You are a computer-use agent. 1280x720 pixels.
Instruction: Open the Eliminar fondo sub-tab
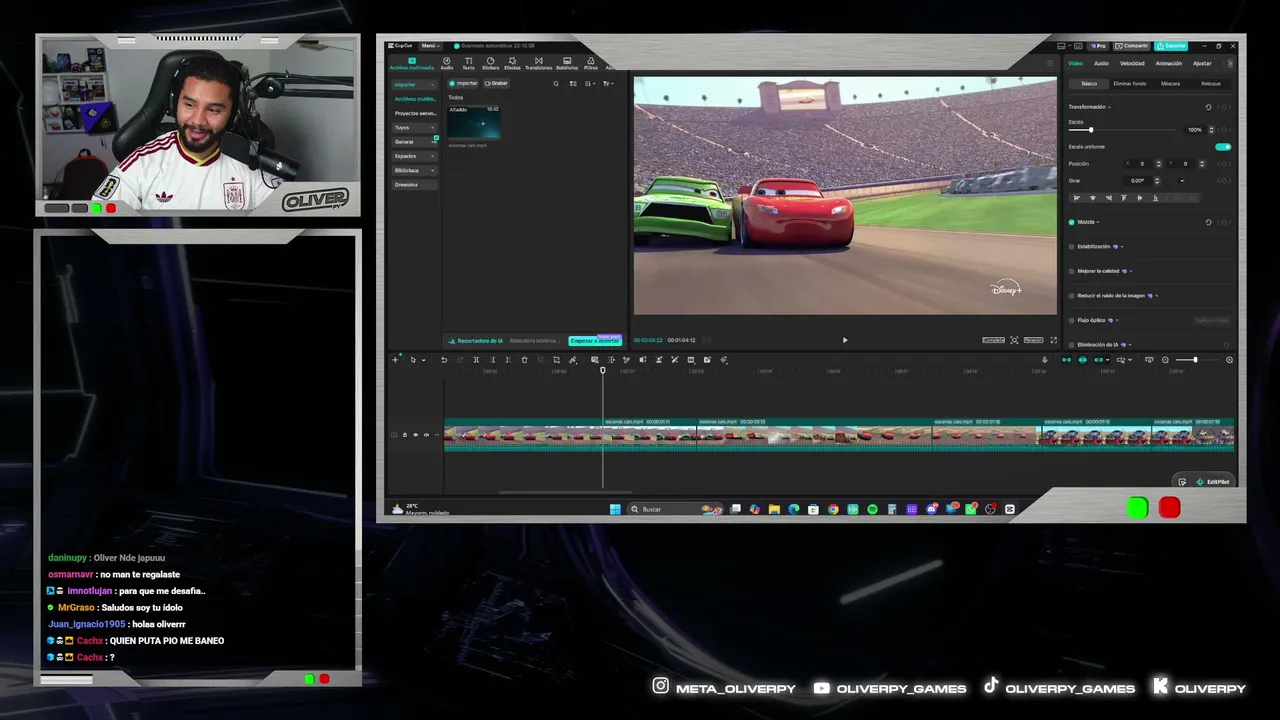click(x=1130, y=84)
